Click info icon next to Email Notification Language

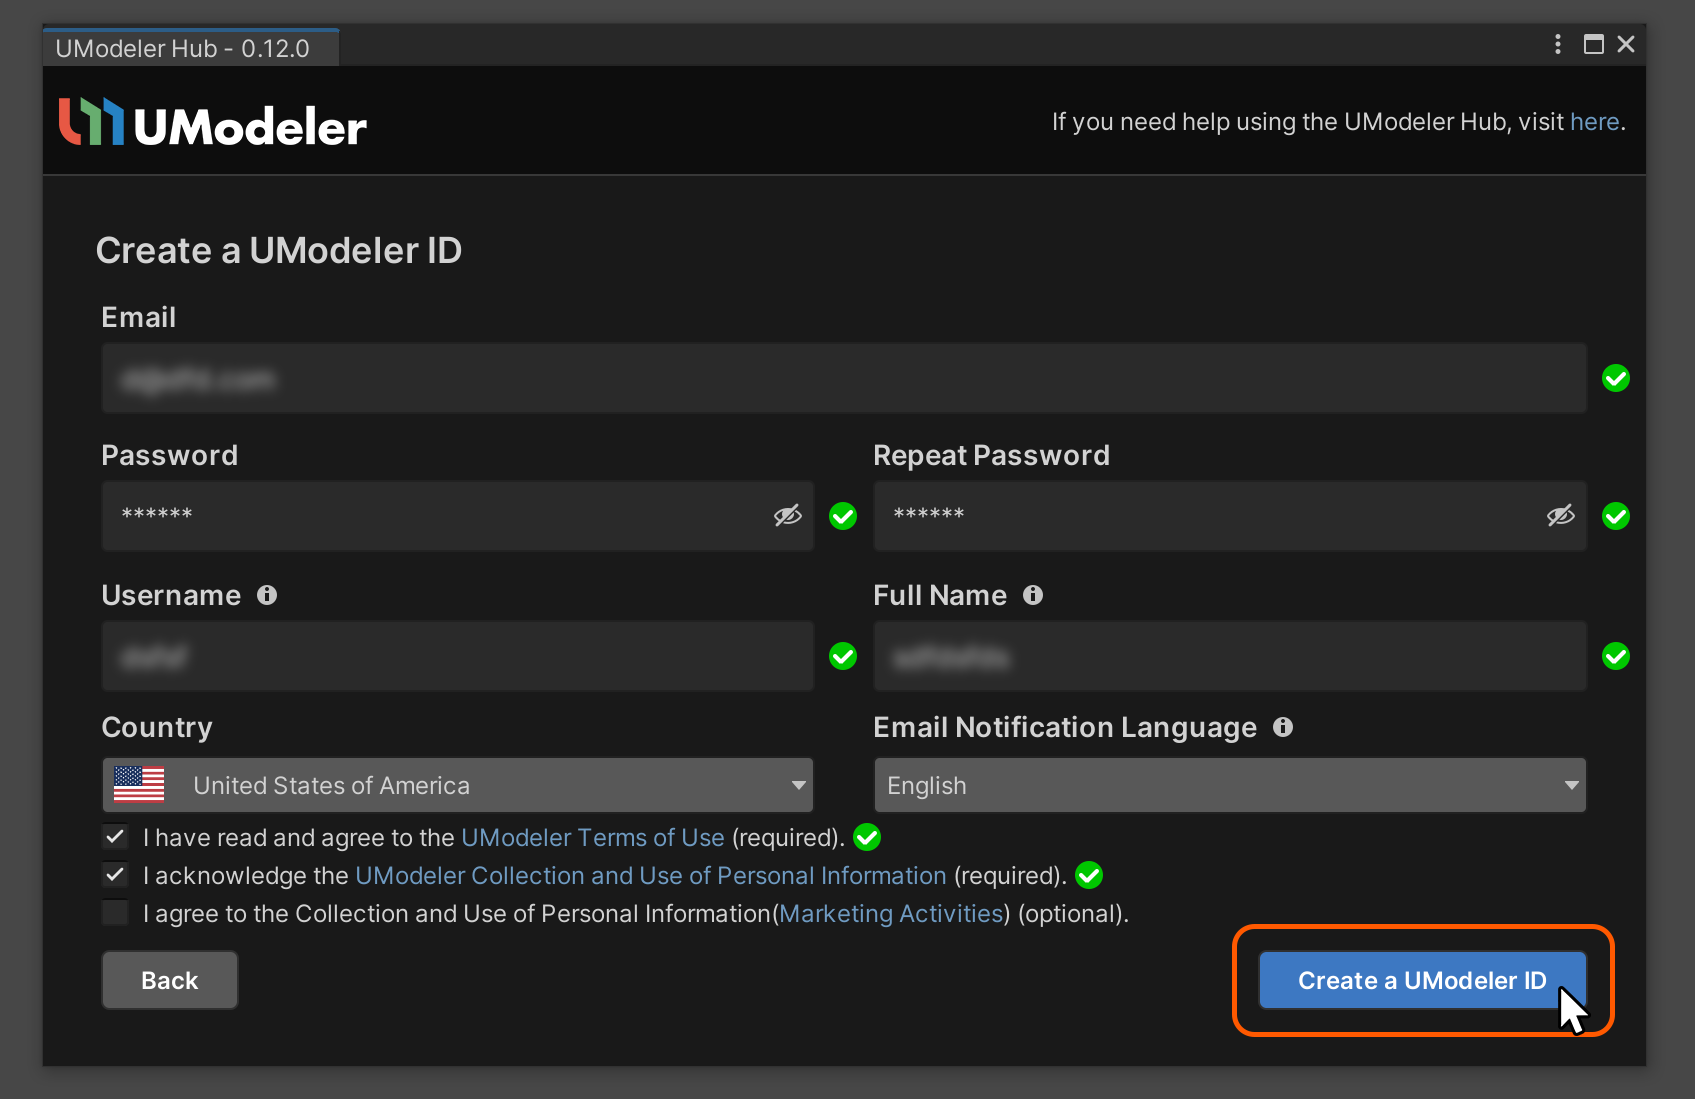click(x=1283, y=727)
